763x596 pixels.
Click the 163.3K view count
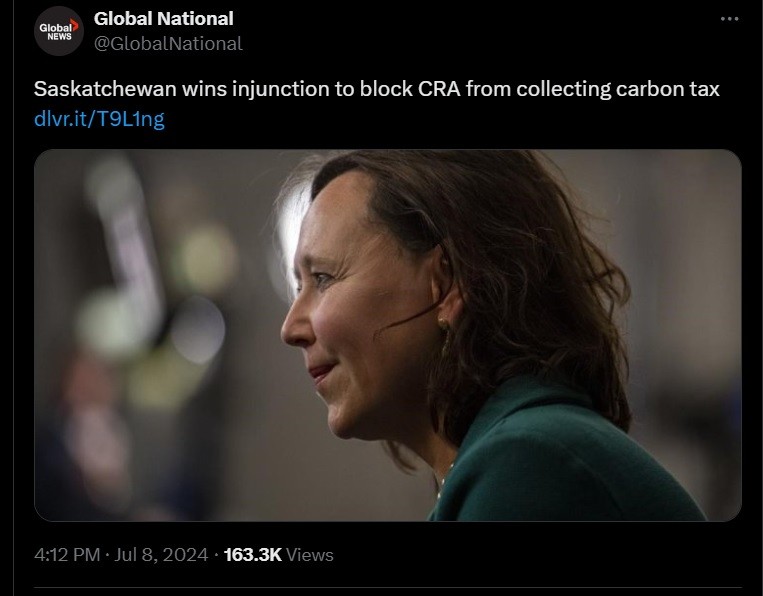click(252, 554)
